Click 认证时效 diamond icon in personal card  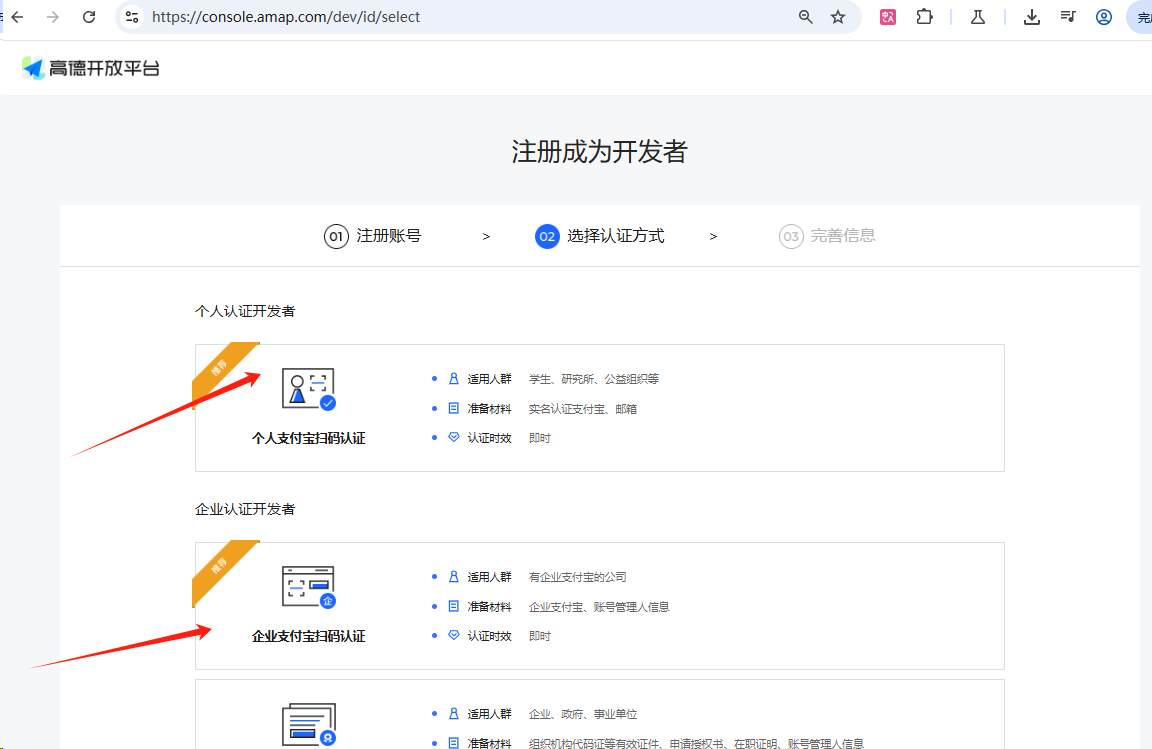click(x=454, y=437)
